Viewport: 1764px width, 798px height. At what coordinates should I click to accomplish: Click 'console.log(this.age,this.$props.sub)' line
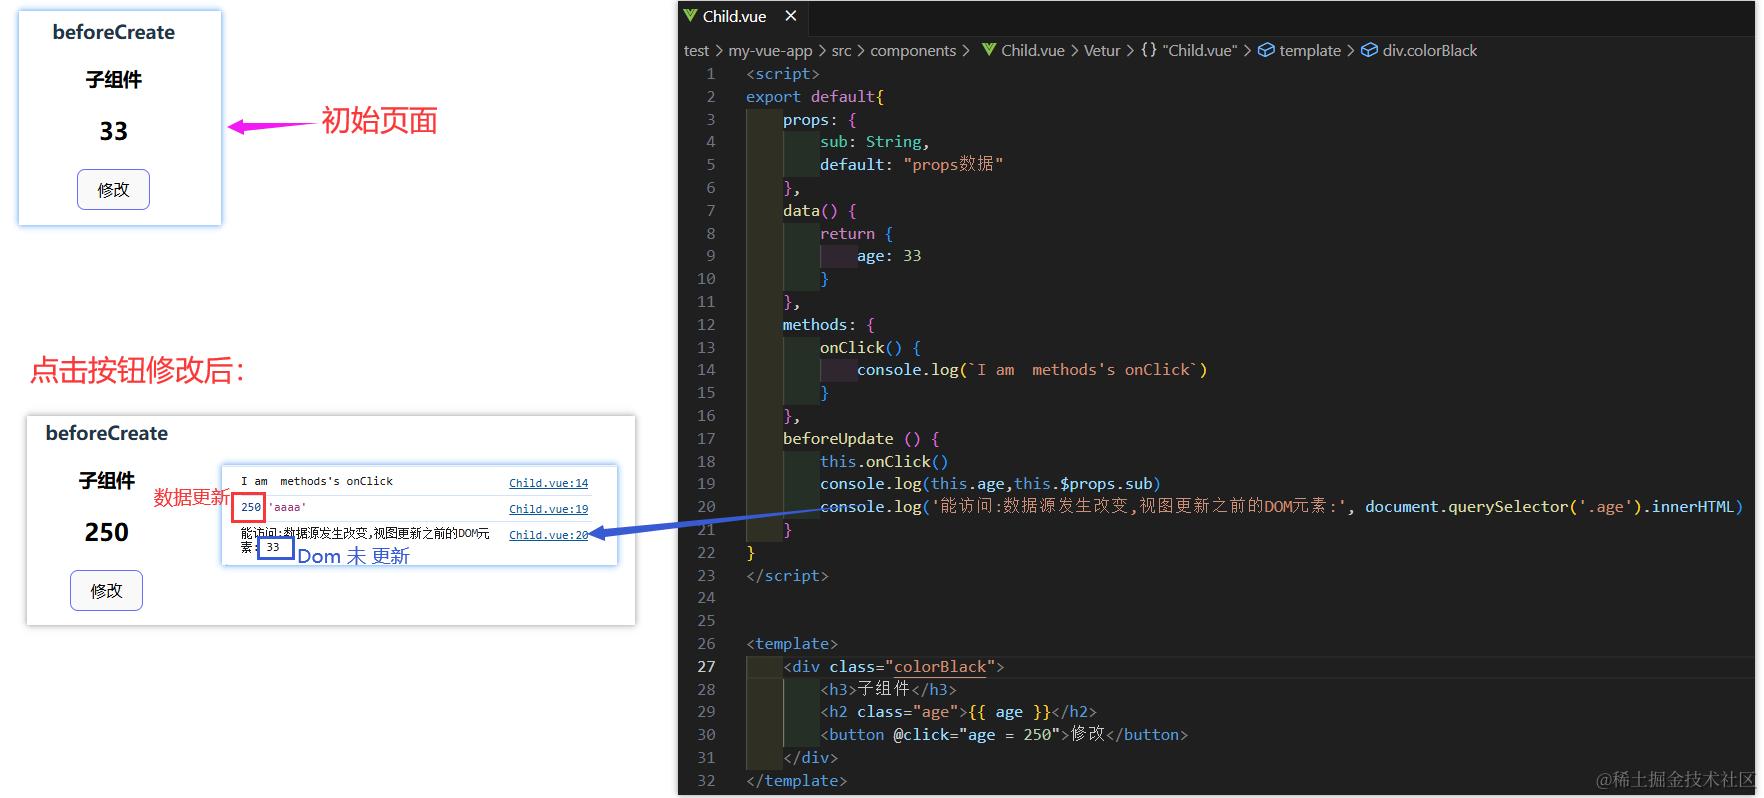[x=990, y=484]
